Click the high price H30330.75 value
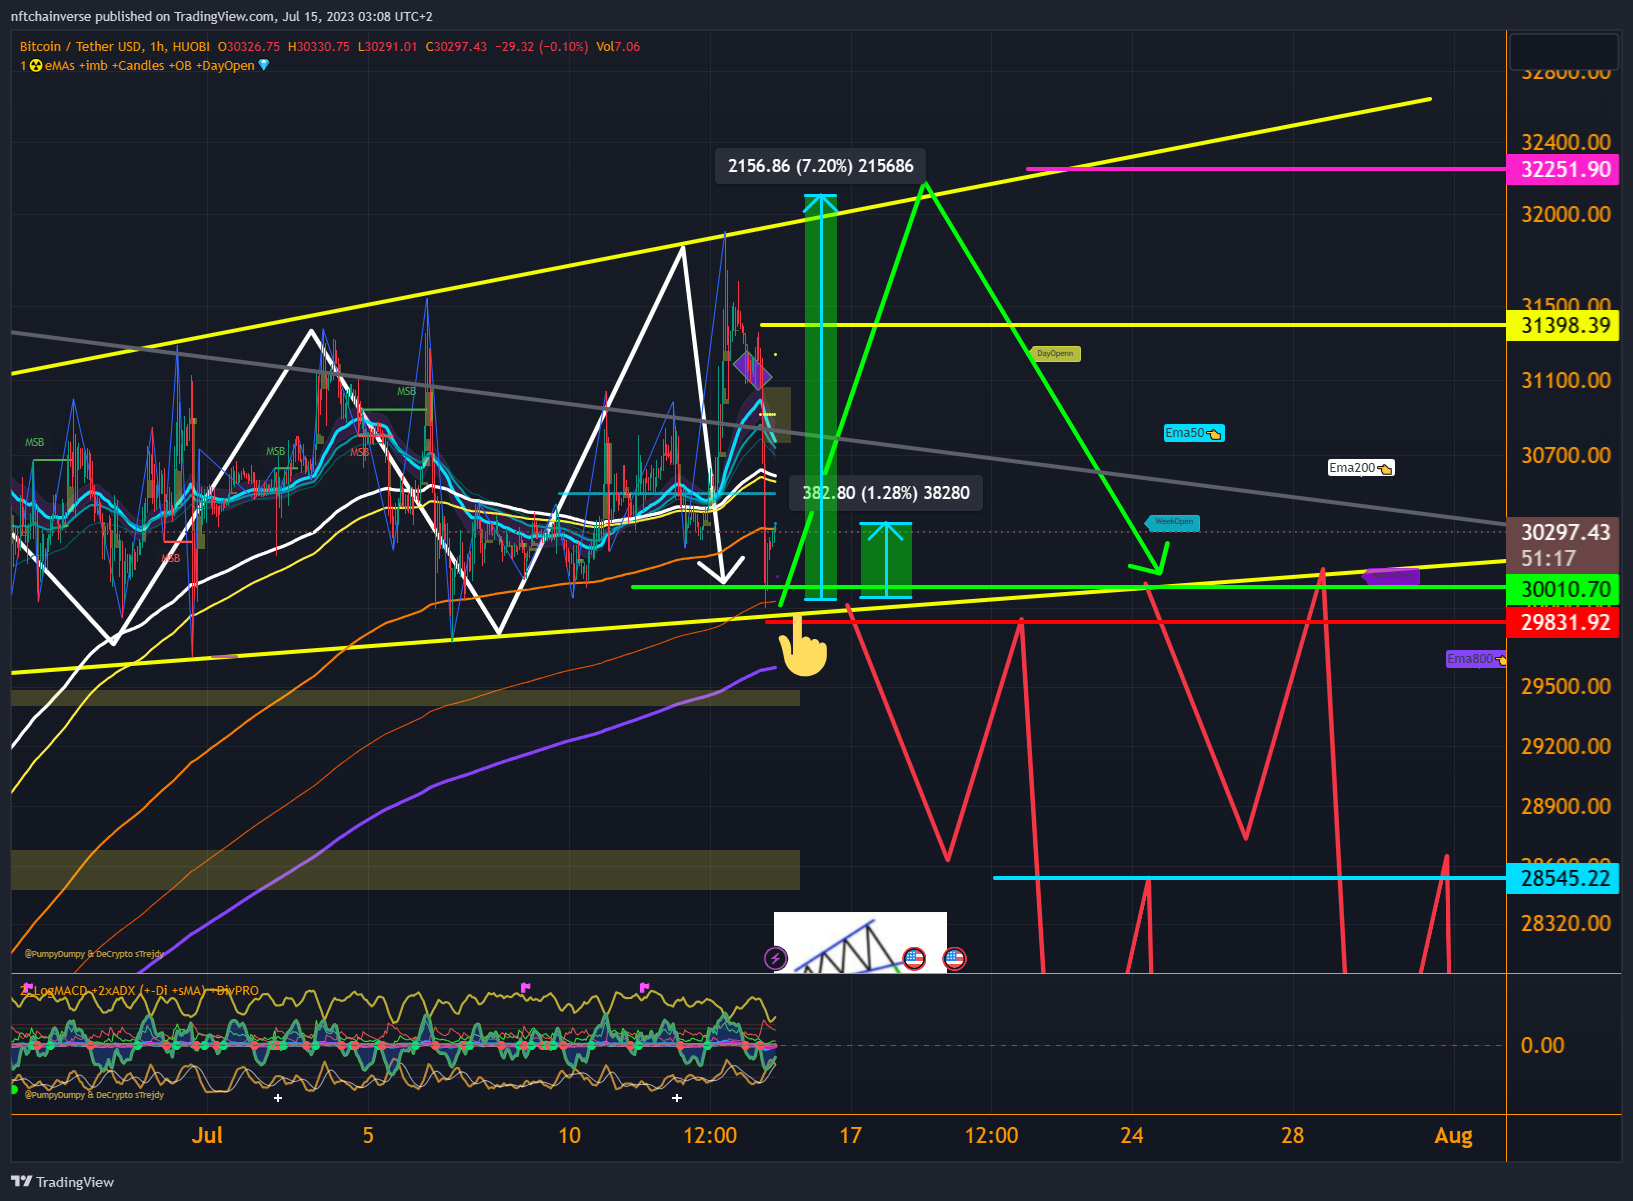 point(319,46)
